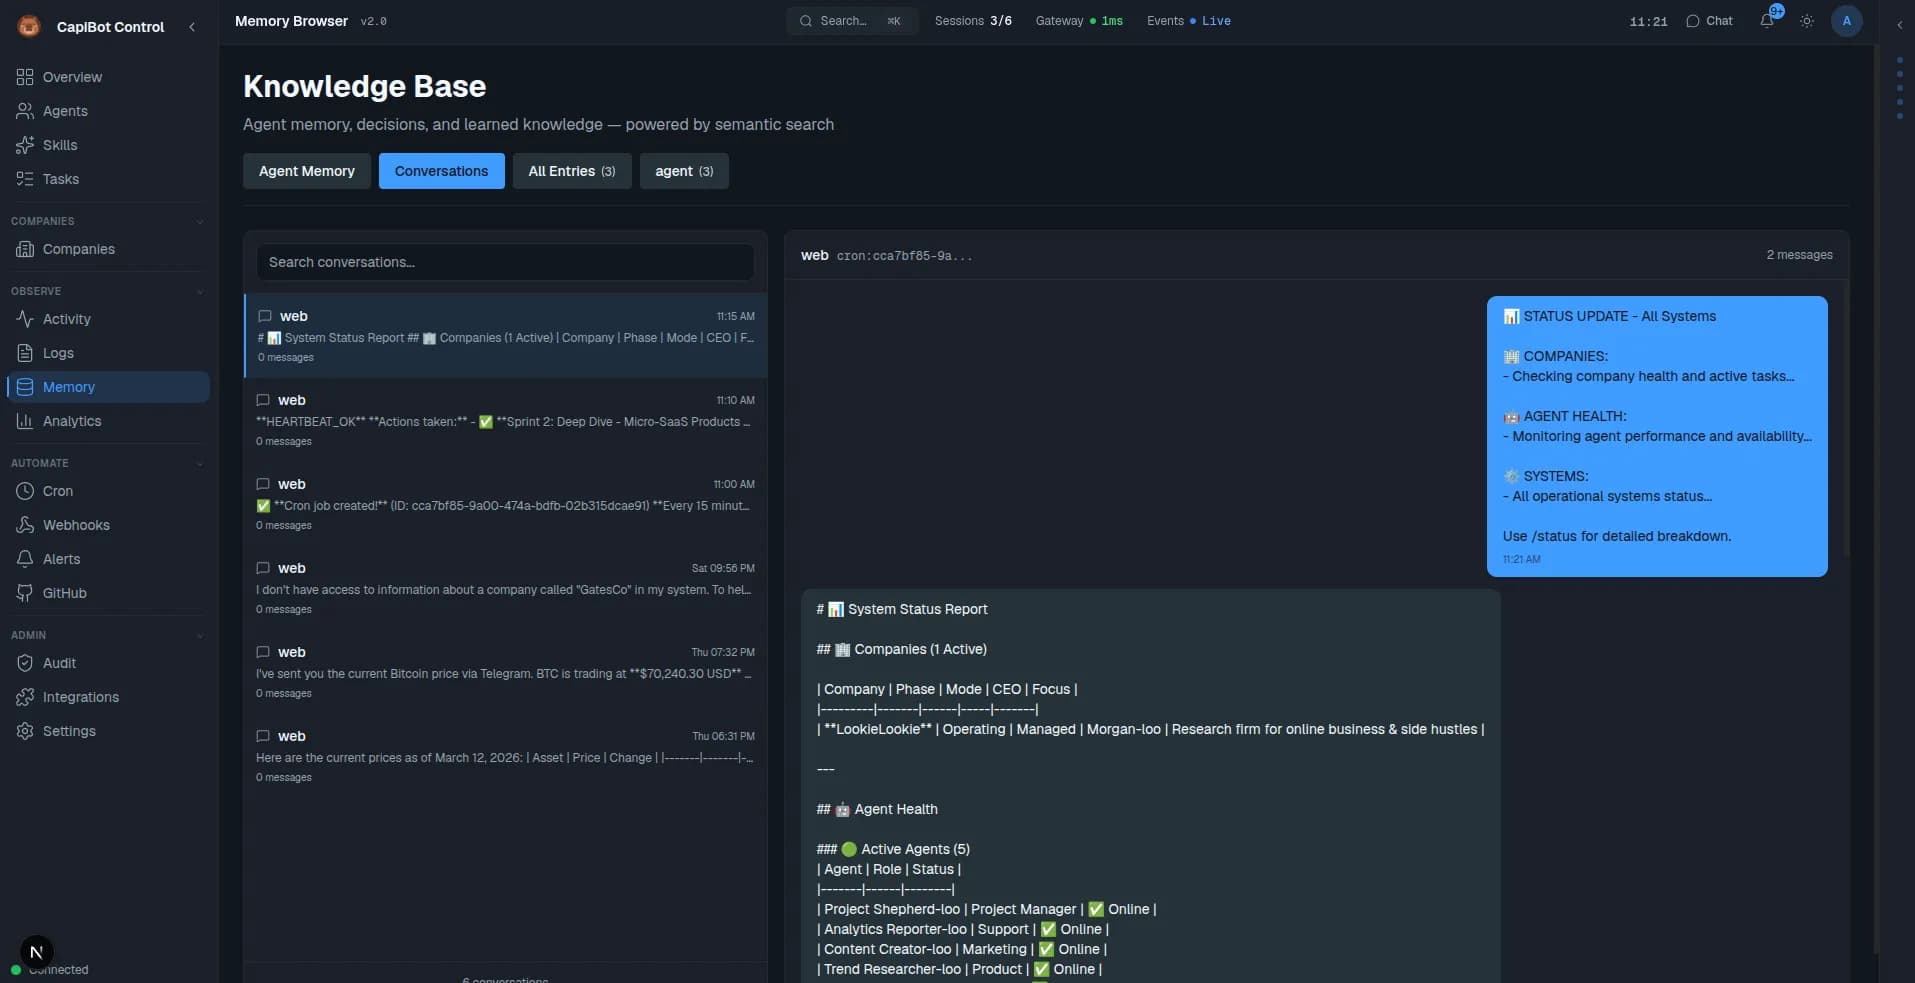Click the Integrations puzzle icon
Image resolution: width=1915 pixels, height=983 pixels.
[25, 697]
